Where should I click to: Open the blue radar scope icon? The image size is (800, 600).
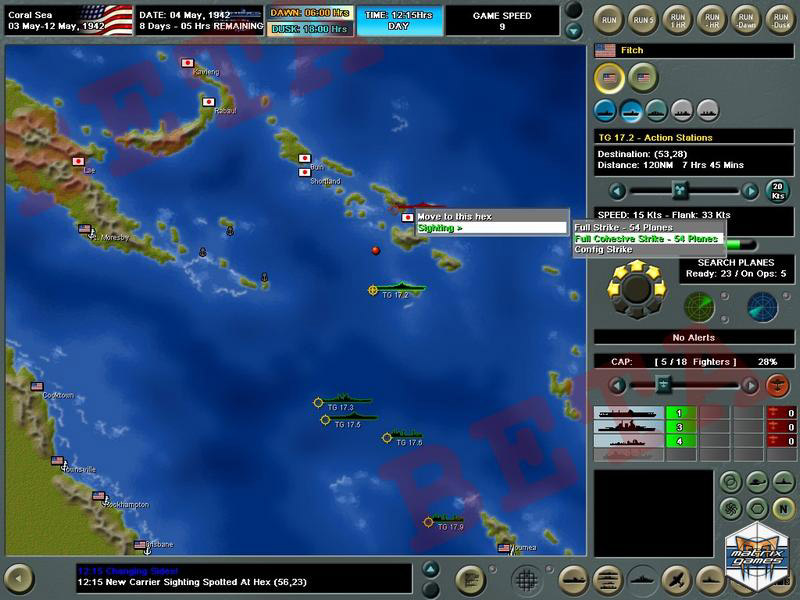coord(763,307)
